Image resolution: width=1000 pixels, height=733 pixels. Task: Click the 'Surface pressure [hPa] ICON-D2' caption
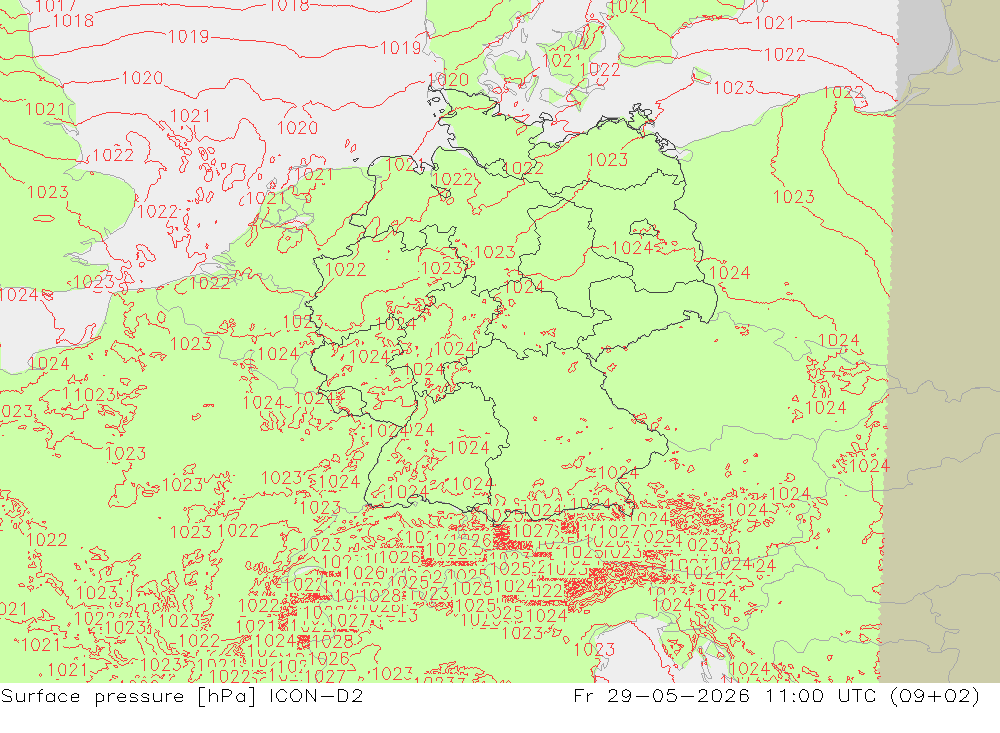click(x=182, y=696)
